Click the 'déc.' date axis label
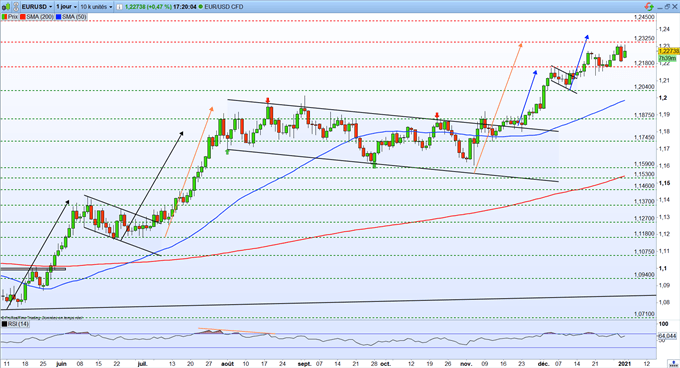 click(x=543, y=364)
